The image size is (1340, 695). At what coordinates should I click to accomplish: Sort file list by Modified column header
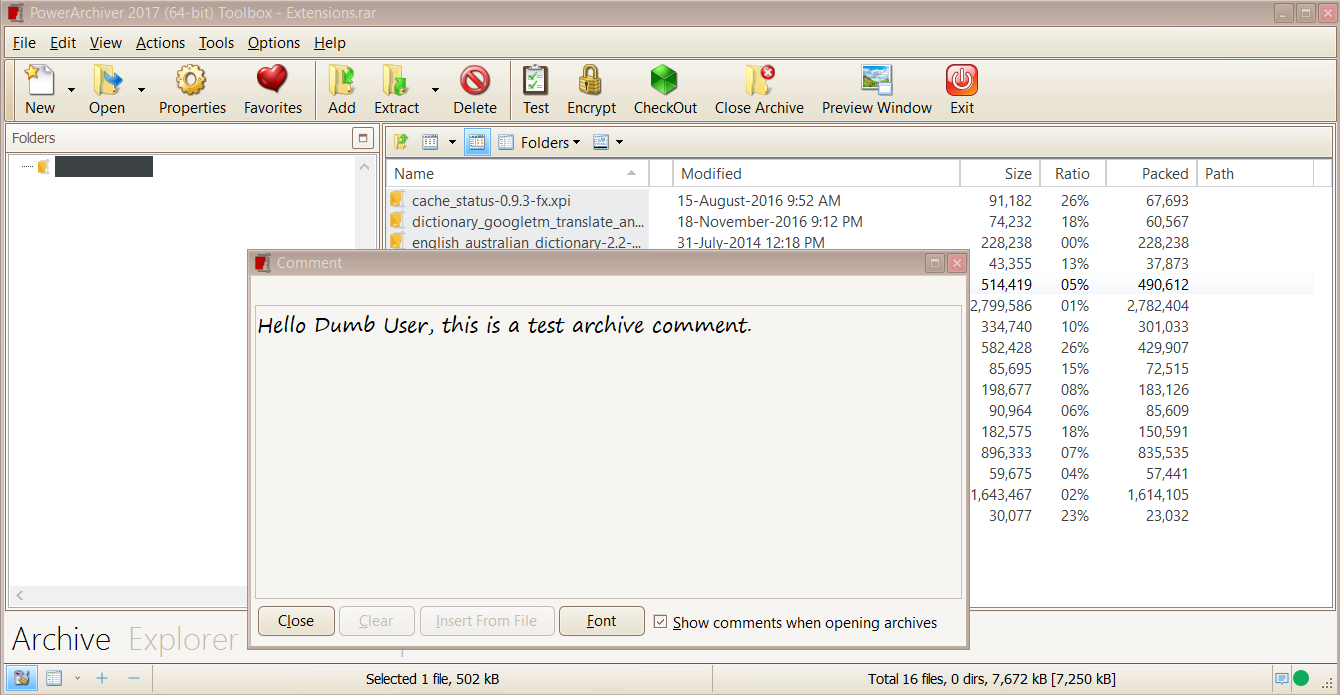point(711,174)
